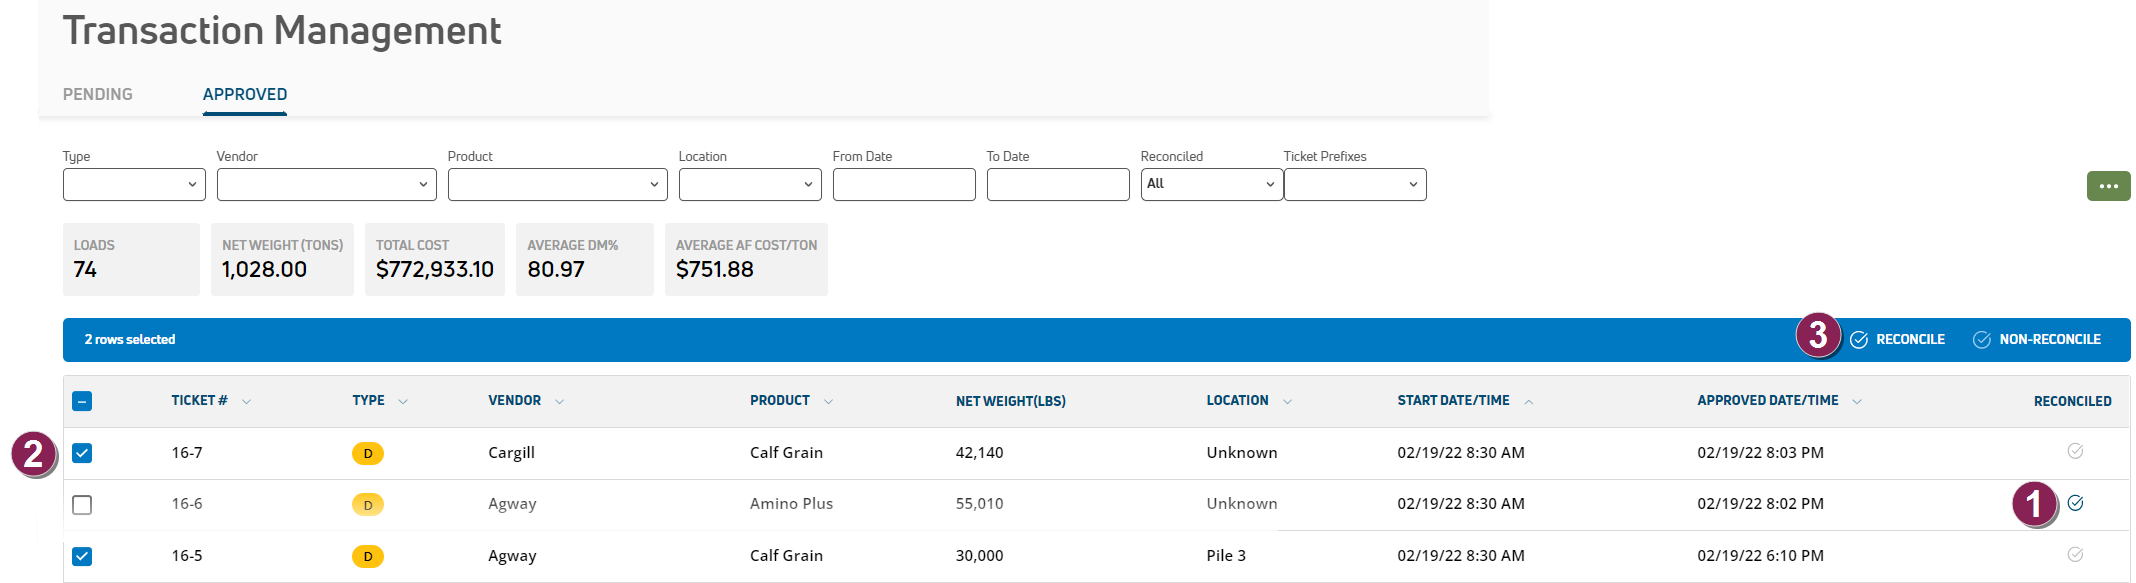Switch to the Pending tab
This screenshot has width=2136, height=583.
click(98, 94)
